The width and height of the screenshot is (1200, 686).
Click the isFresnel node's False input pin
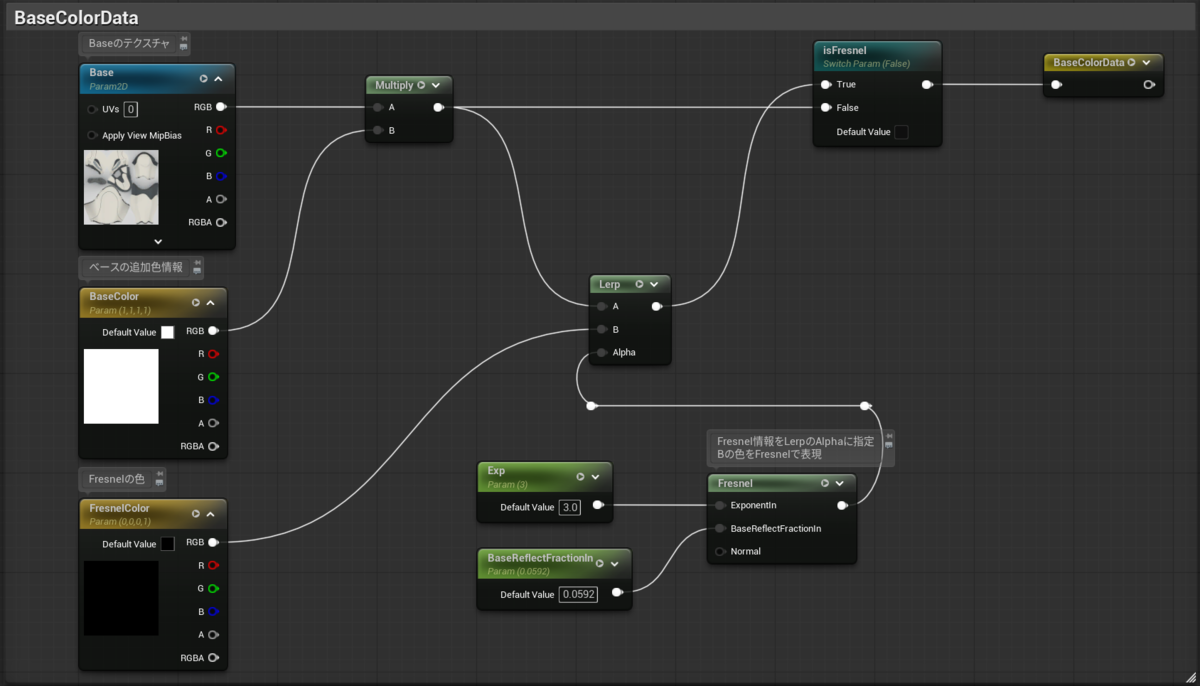coord(825,107)
